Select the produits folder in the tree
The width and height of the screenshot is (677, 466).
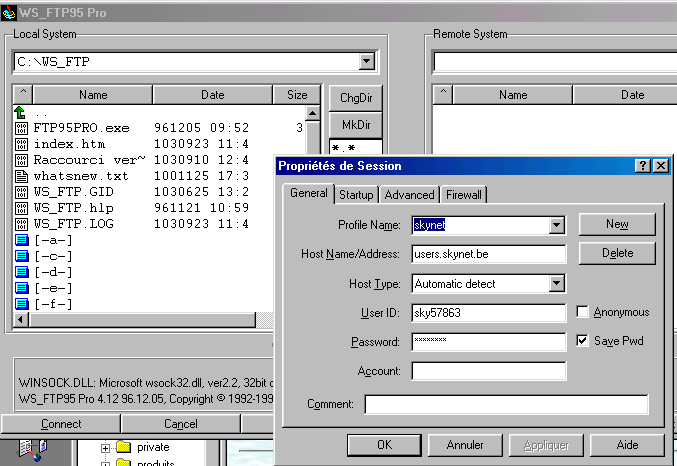pyautogui.click(x=155, y=463)
